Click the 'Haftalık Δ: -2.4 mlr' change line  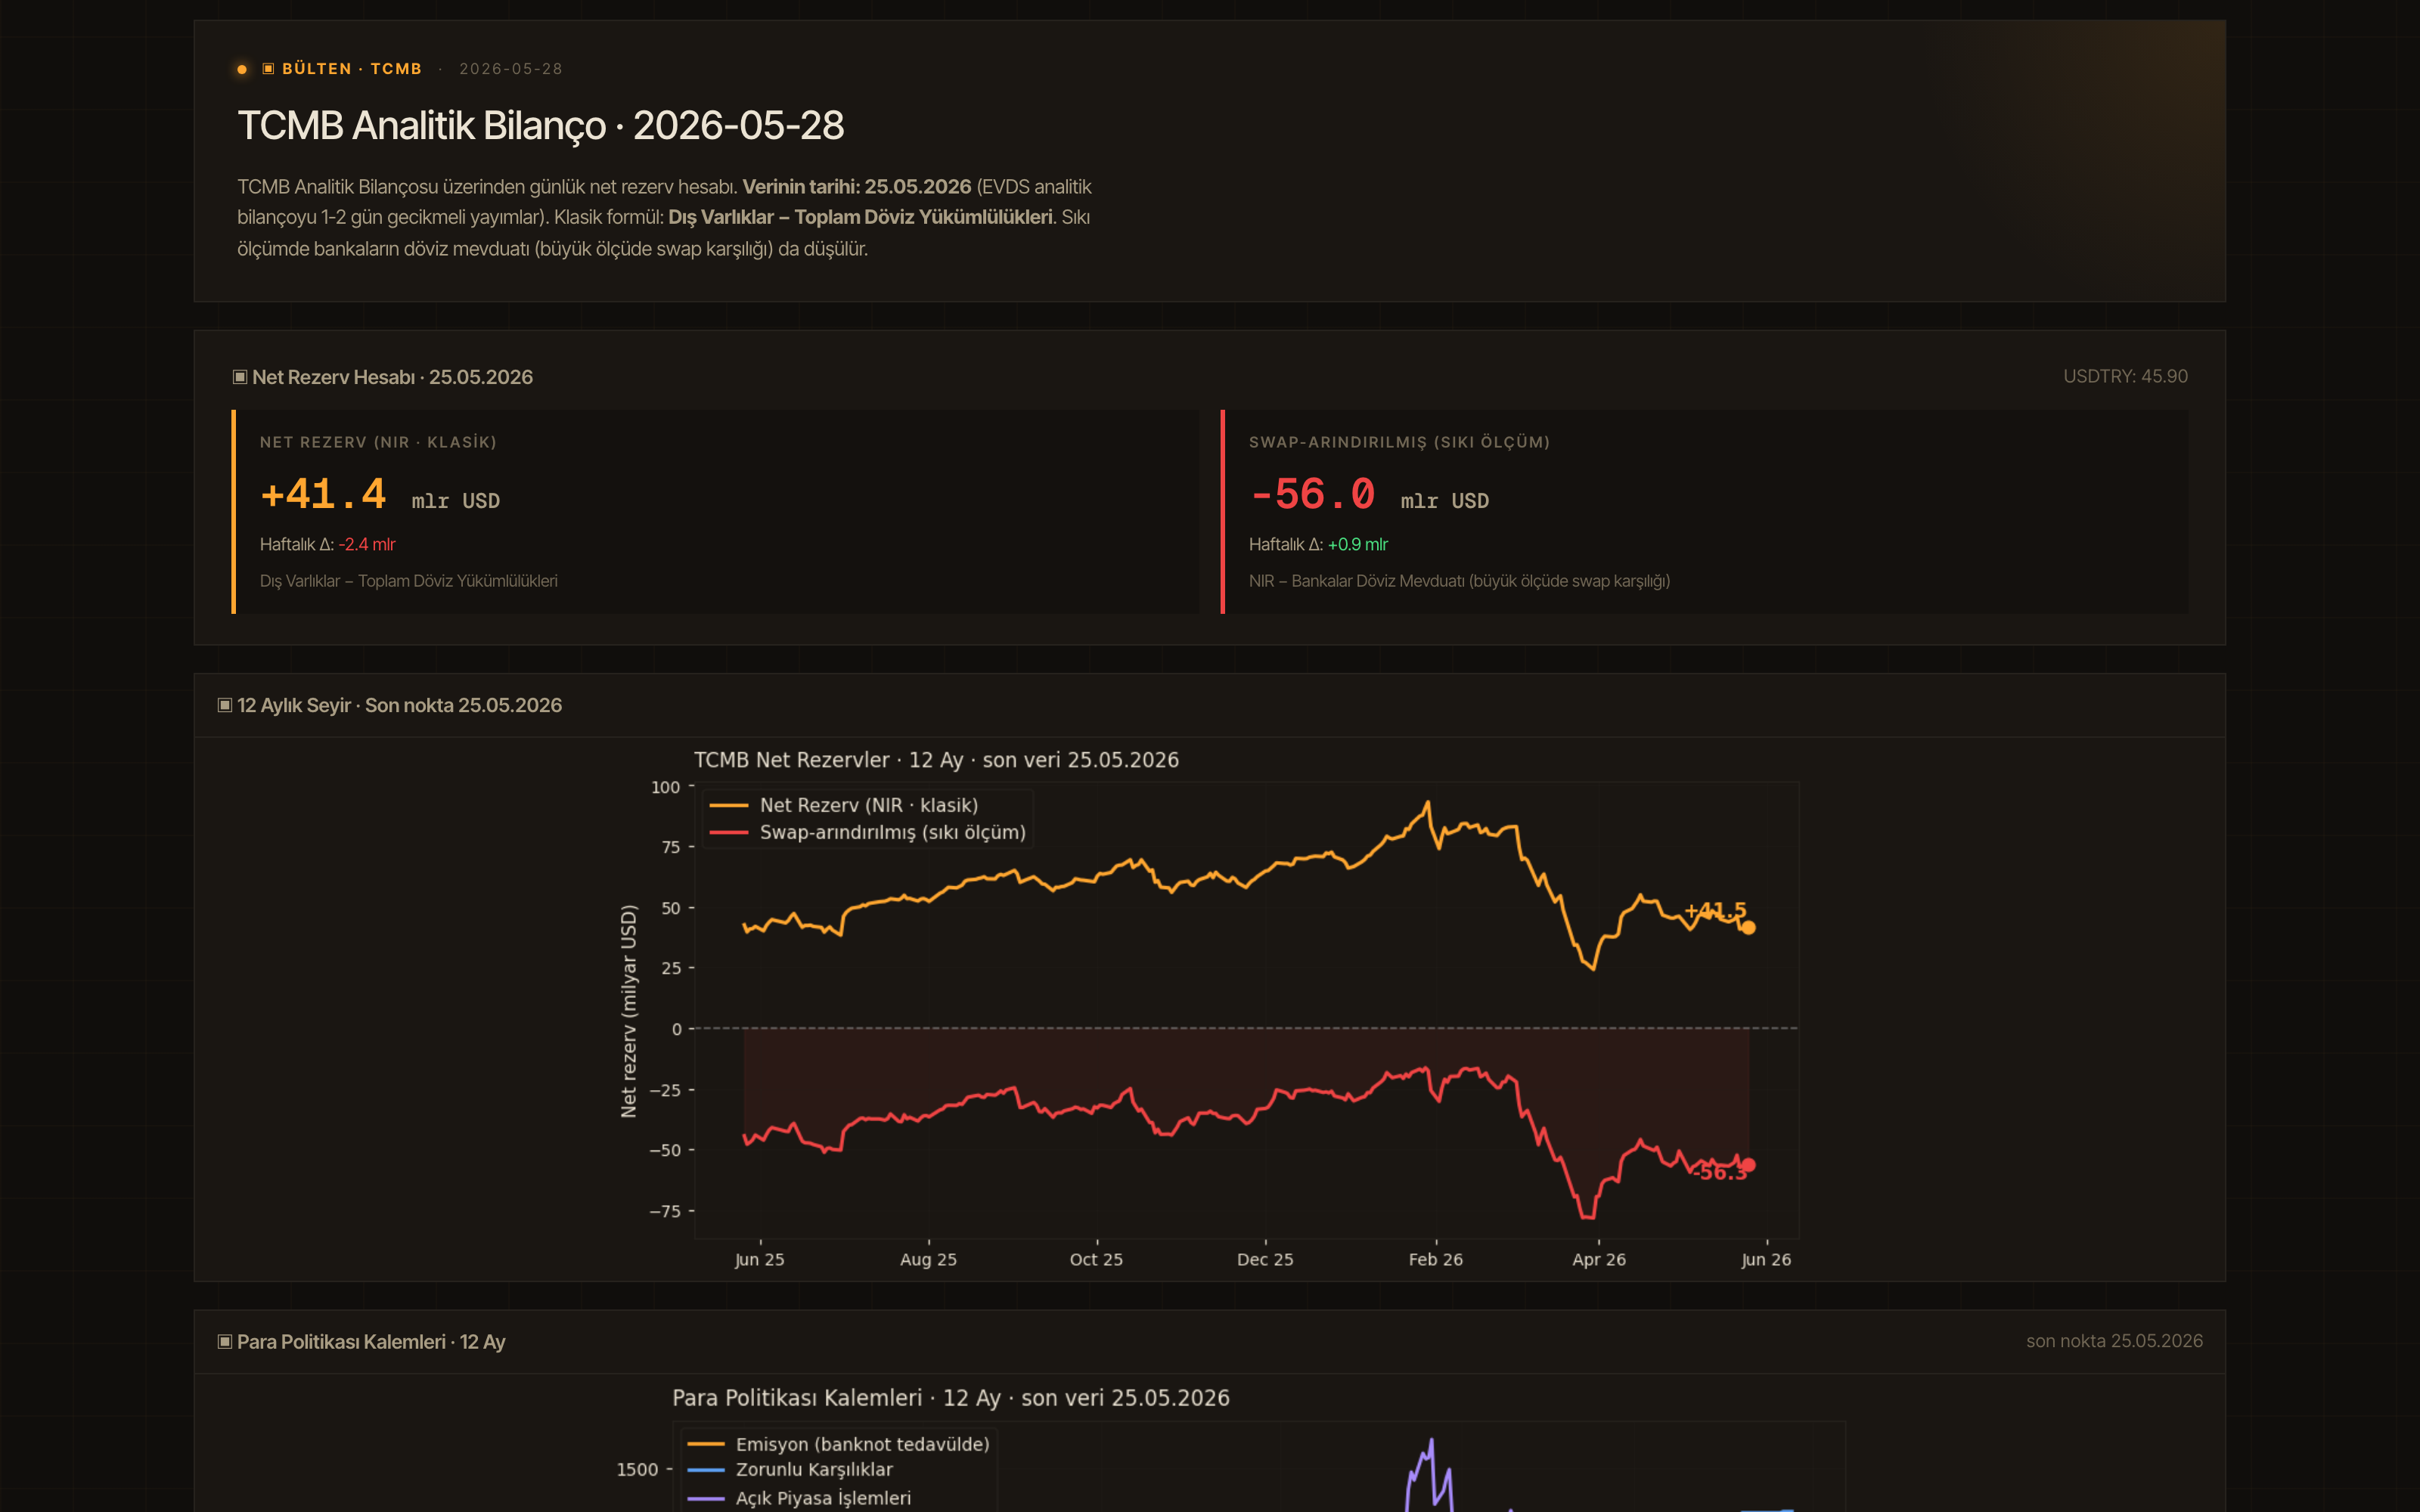tap(328, 544)
